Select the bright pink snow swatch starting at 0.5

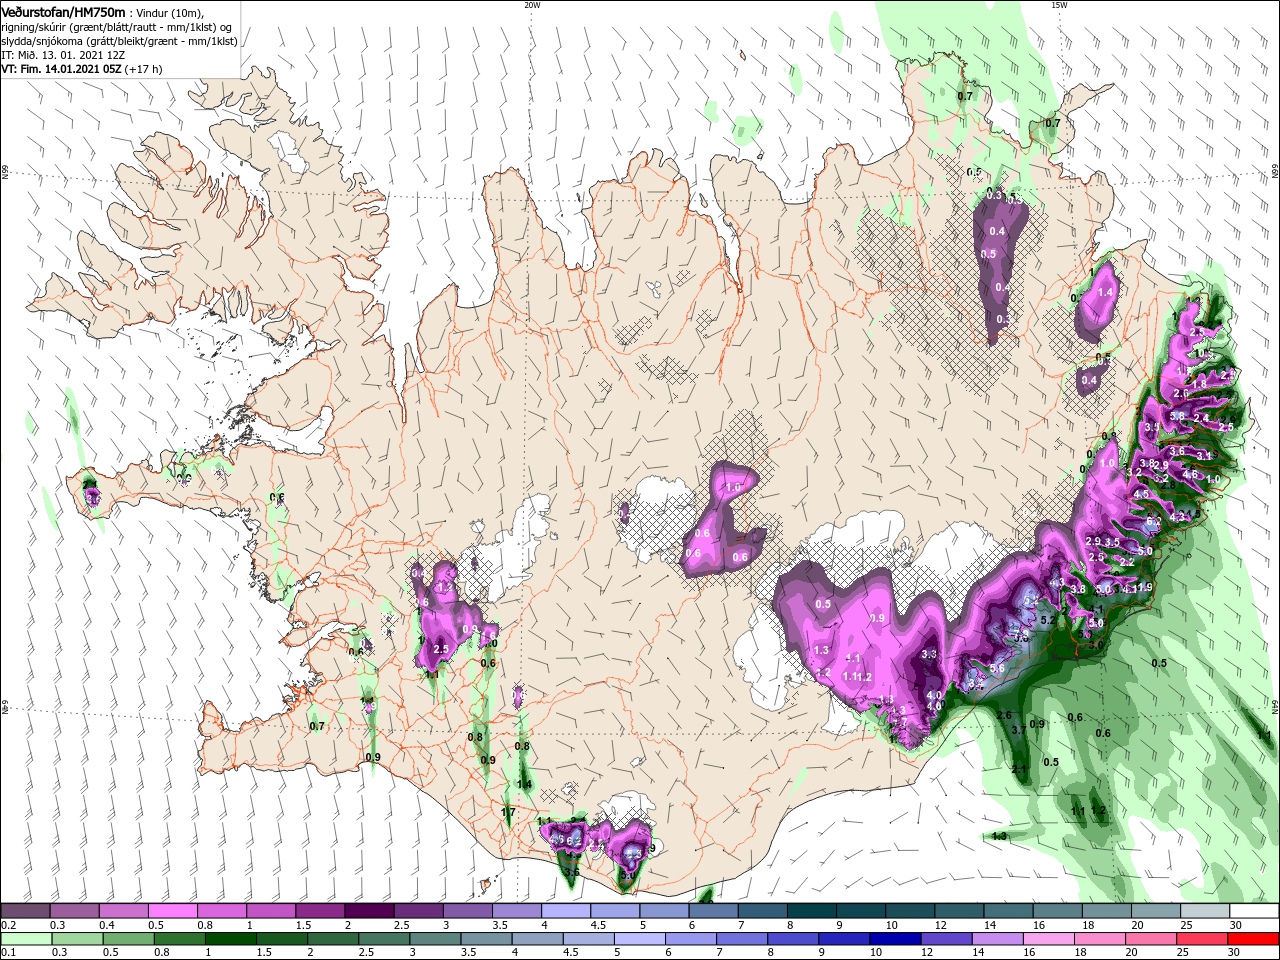172,911
